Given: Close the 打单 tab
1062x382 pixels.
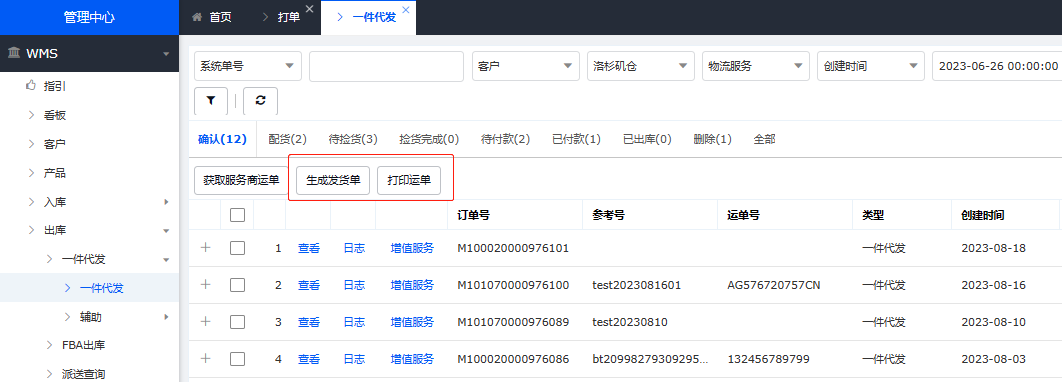Looking at the screenshot, I should coord(310,9).
